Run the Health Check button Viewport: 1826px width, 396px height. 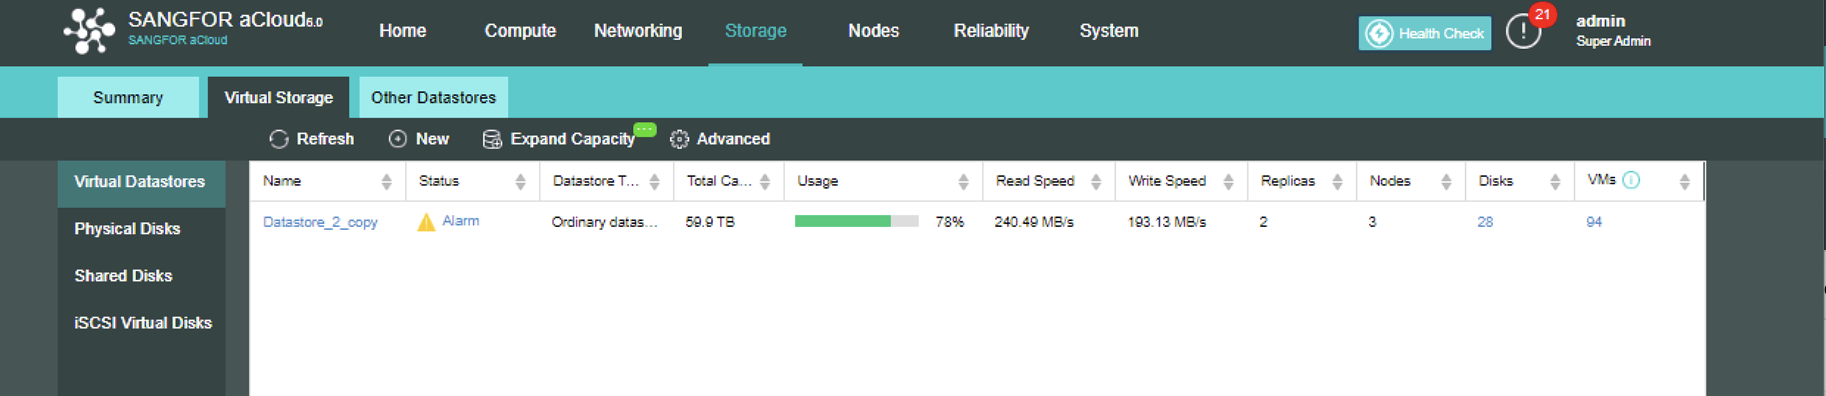[x=1424, y=33]
